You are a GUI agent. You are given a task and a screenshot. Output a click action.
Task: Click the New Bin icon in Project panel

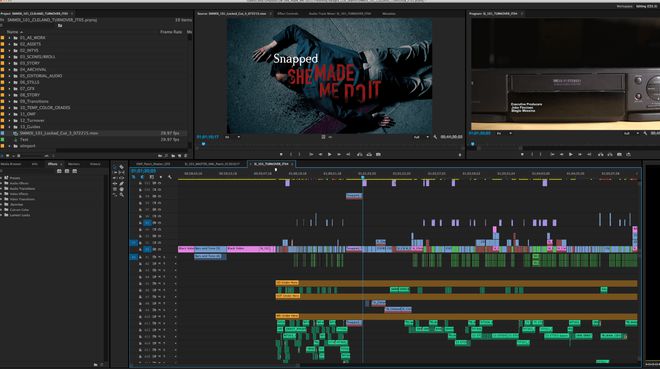pyautogui.click(x=173, y=156)
